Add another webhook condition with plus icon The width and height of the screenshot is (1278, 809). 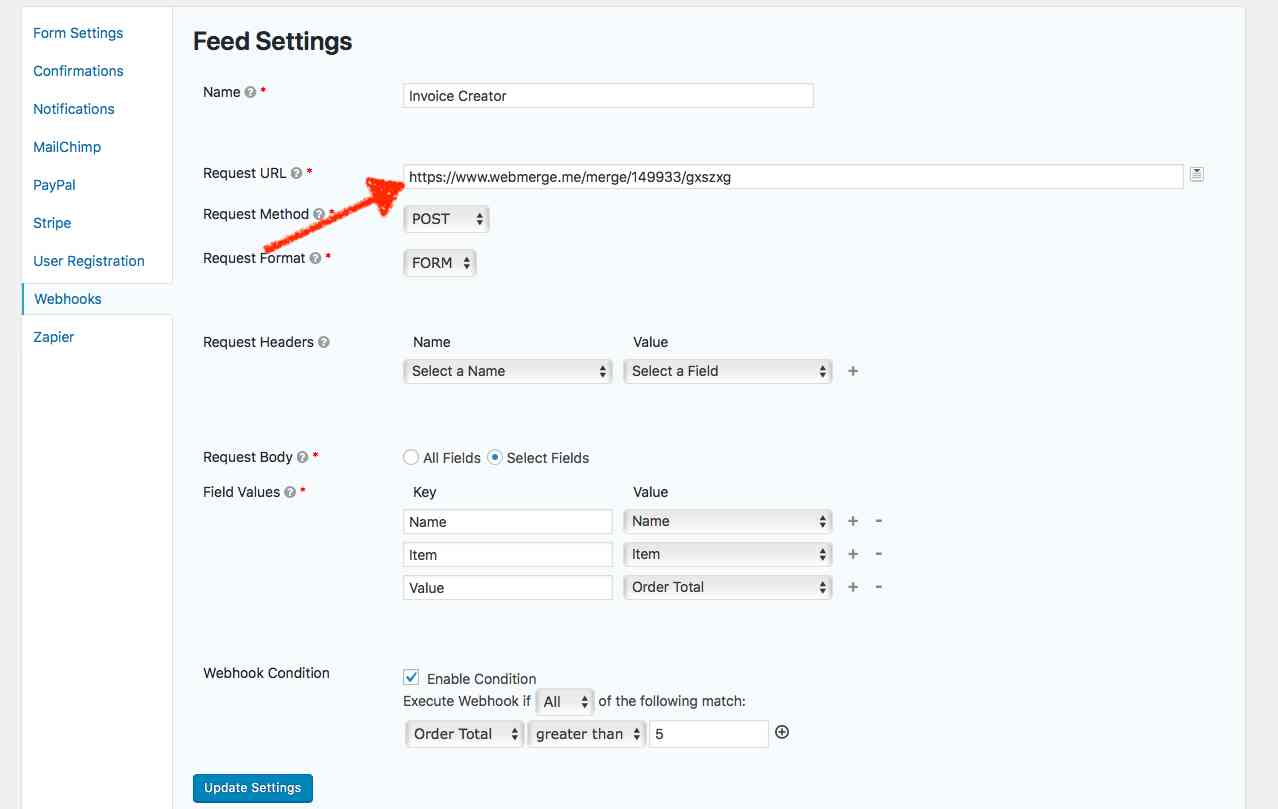781,733
